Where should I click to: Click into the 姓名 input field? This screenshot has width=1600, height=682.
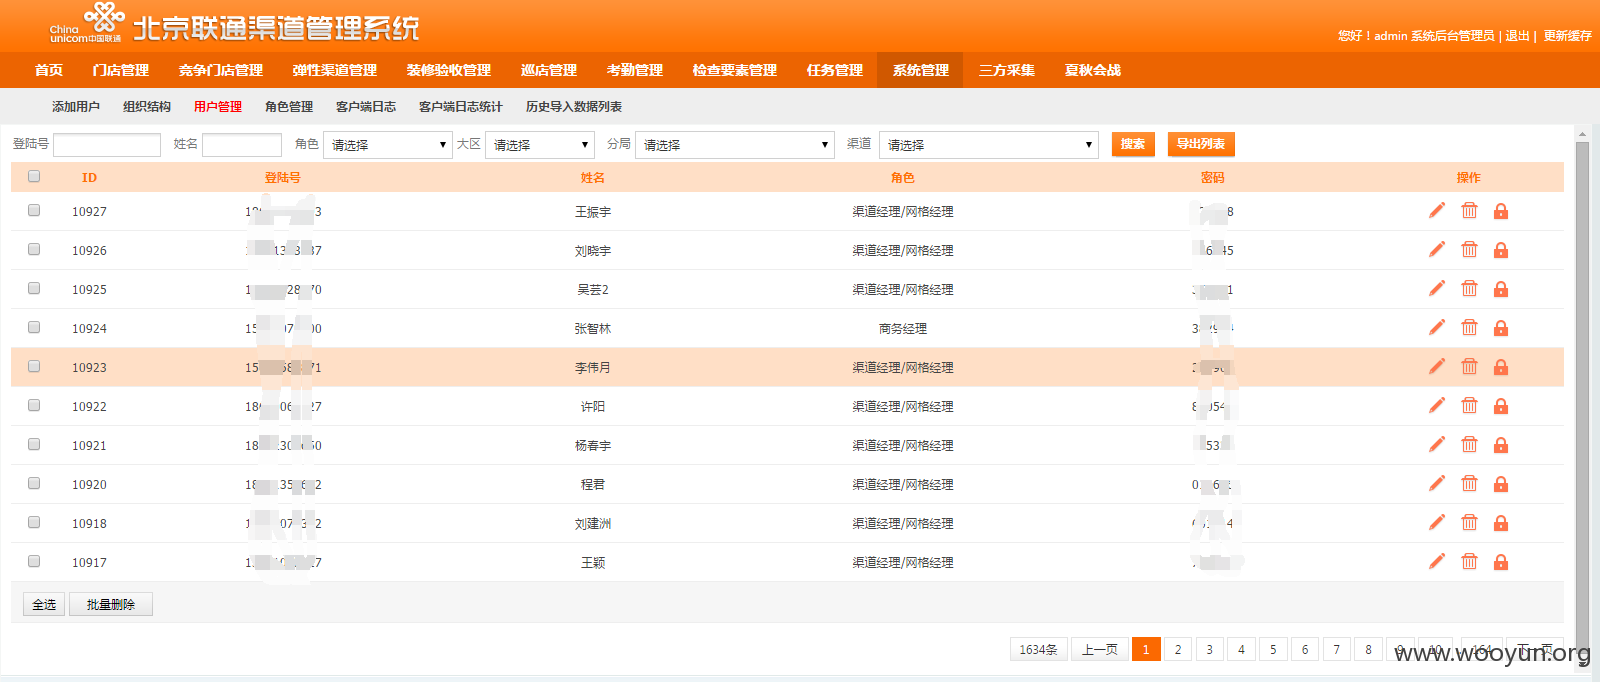[242, 145]
